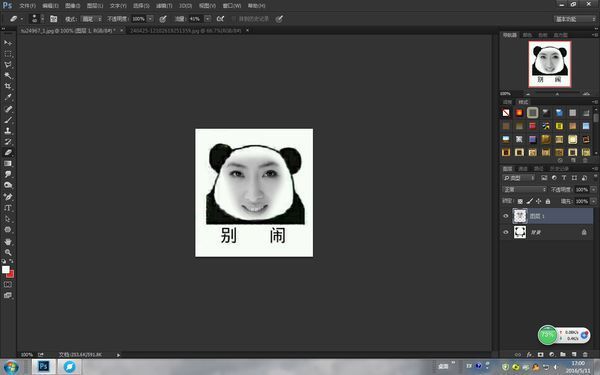The height and width of the screenshot is (375, 600).
Task: Select the Eyedropper tool
Action: coord(8,97)
